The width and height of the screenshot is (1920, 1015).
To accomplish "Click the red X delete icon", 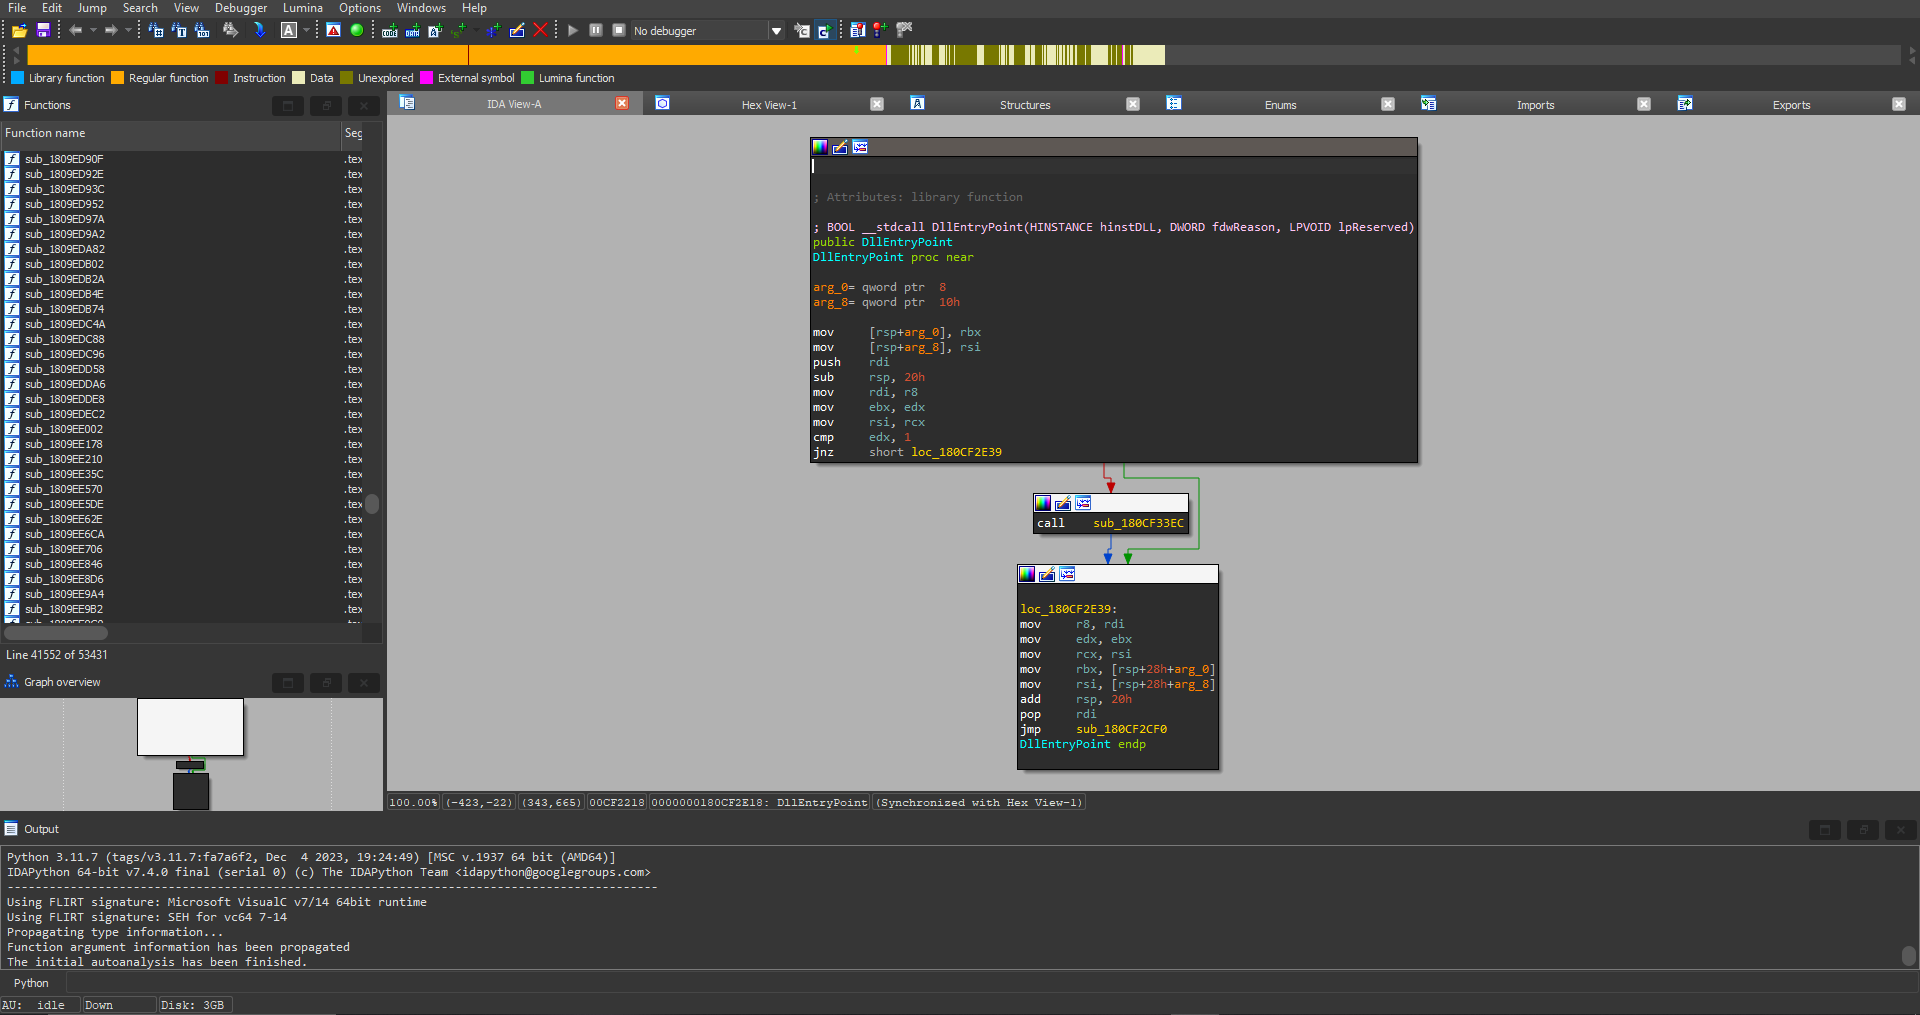I will [540, 31].
